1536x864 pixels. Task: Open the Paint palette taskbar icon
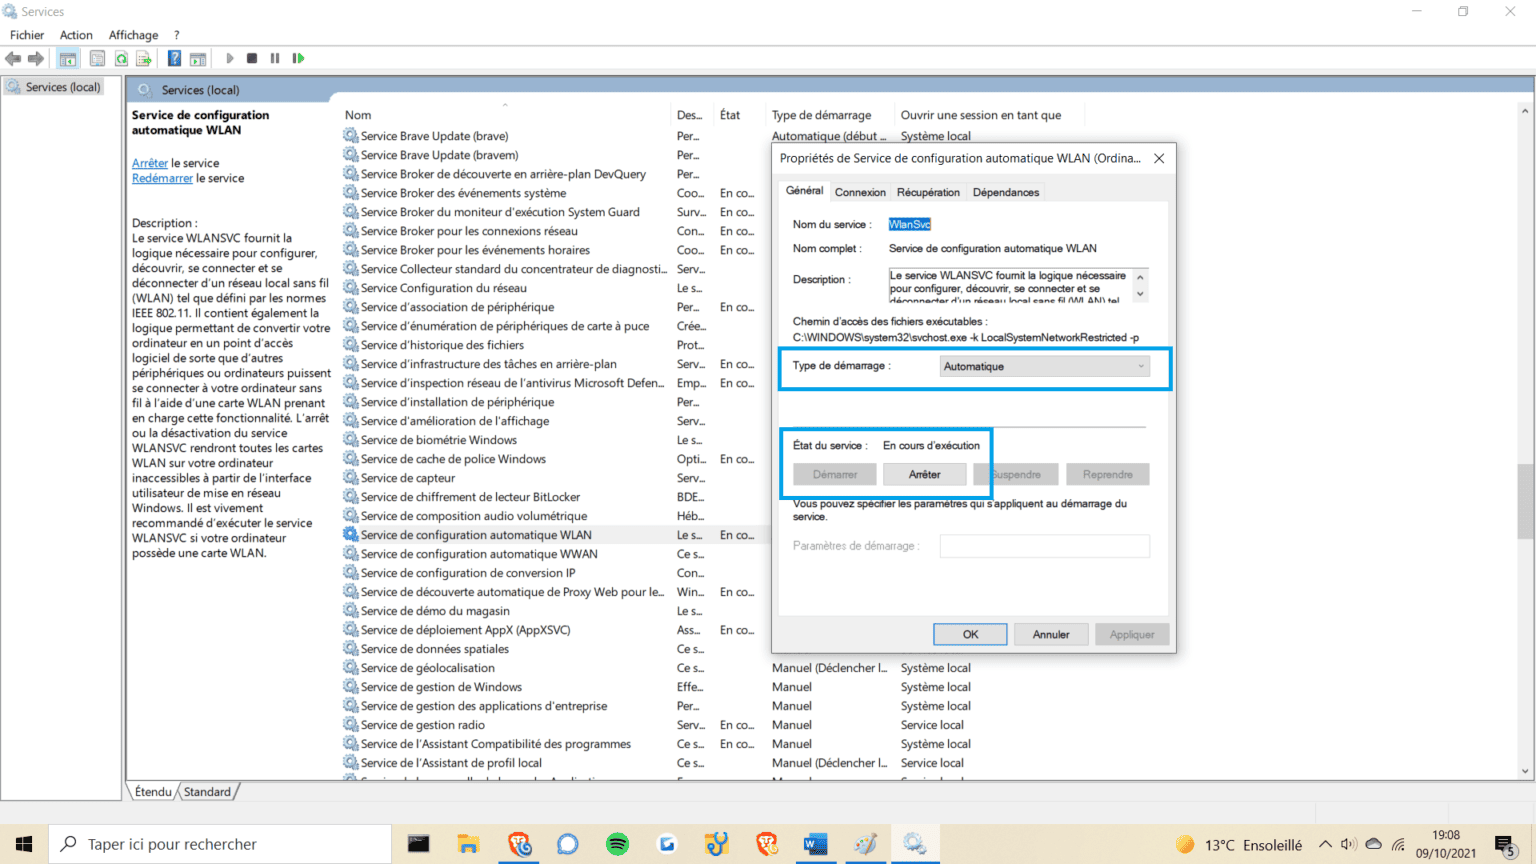(865, 844)
